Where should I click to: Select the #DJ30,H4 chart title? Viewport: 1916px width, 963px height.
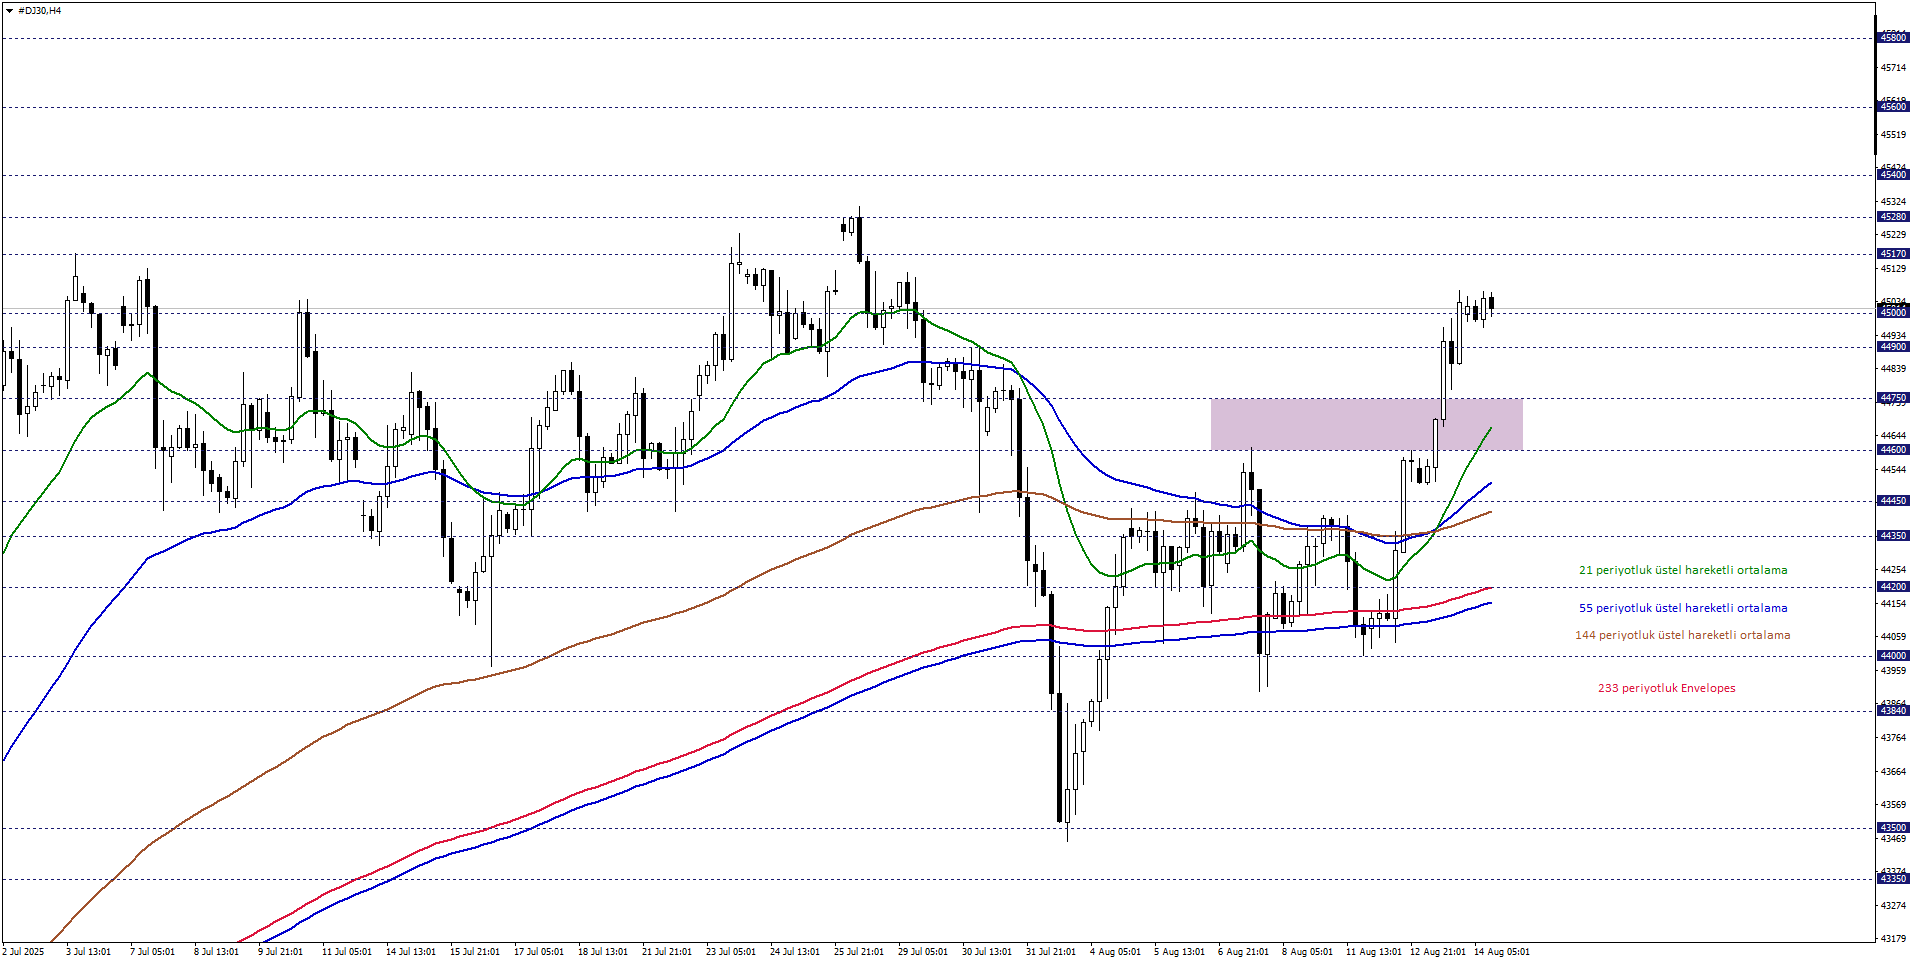[x=40, y=10]
